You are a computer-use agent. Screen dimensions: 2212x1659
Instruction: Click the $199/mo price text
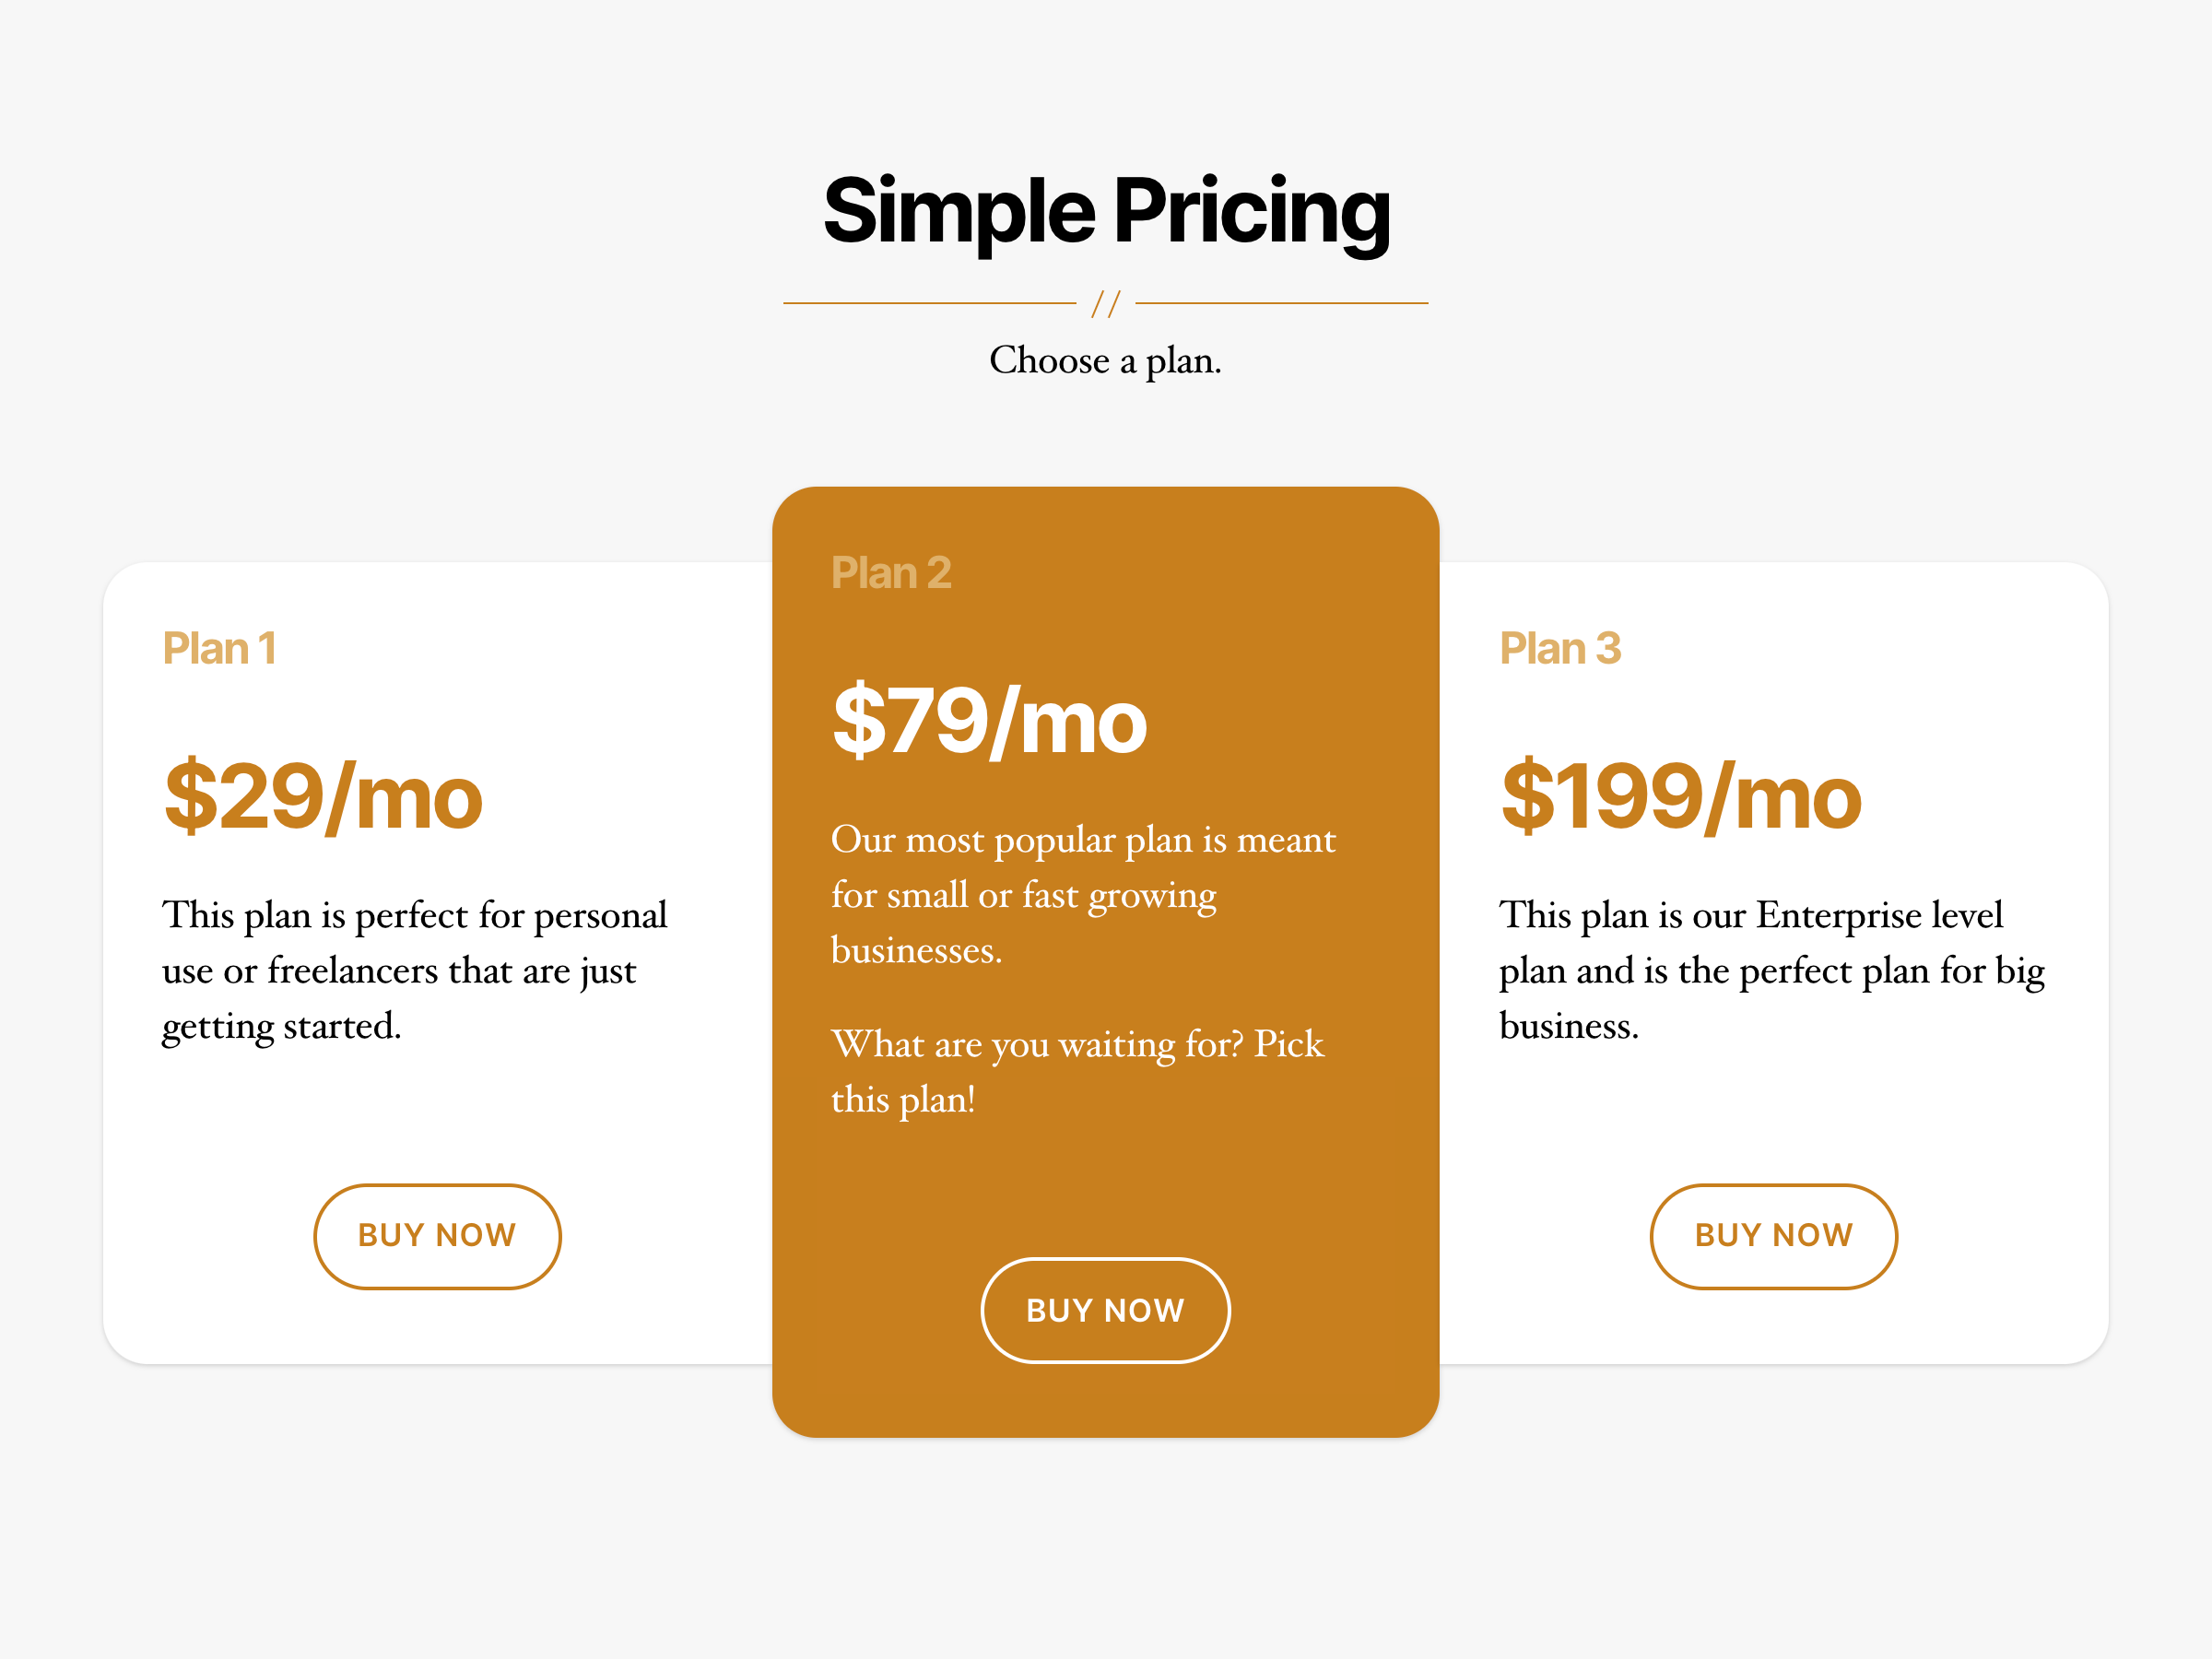[x=1682, y=795]
